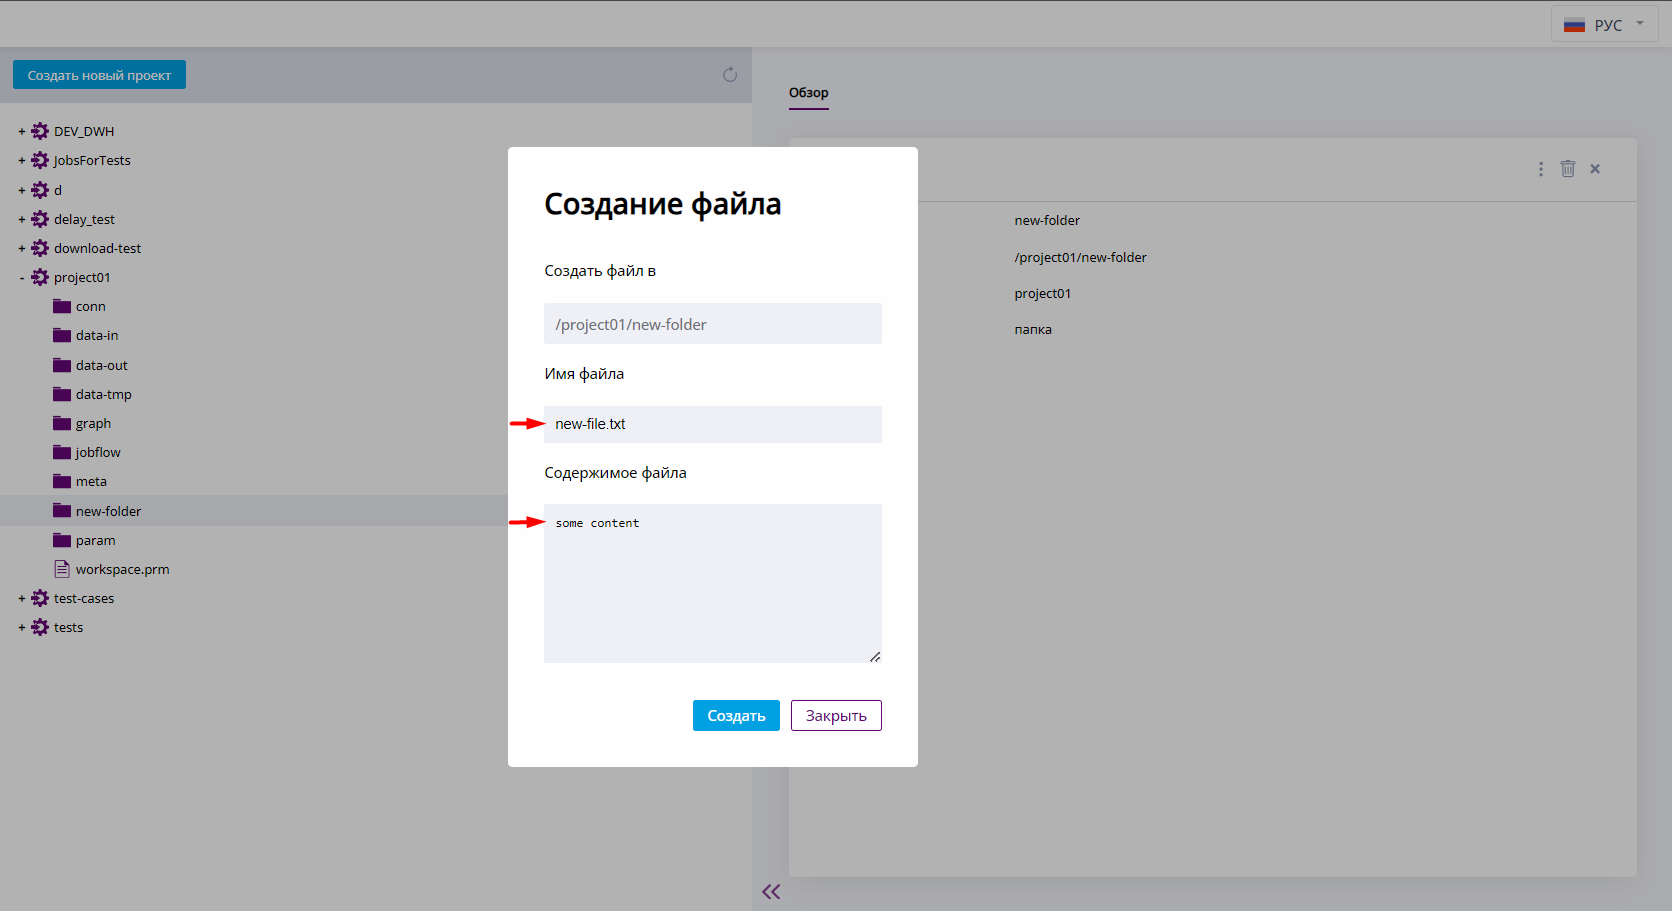1672x911 pixels.
Task: Click the workspace.prm file icon
Action: 62,569
